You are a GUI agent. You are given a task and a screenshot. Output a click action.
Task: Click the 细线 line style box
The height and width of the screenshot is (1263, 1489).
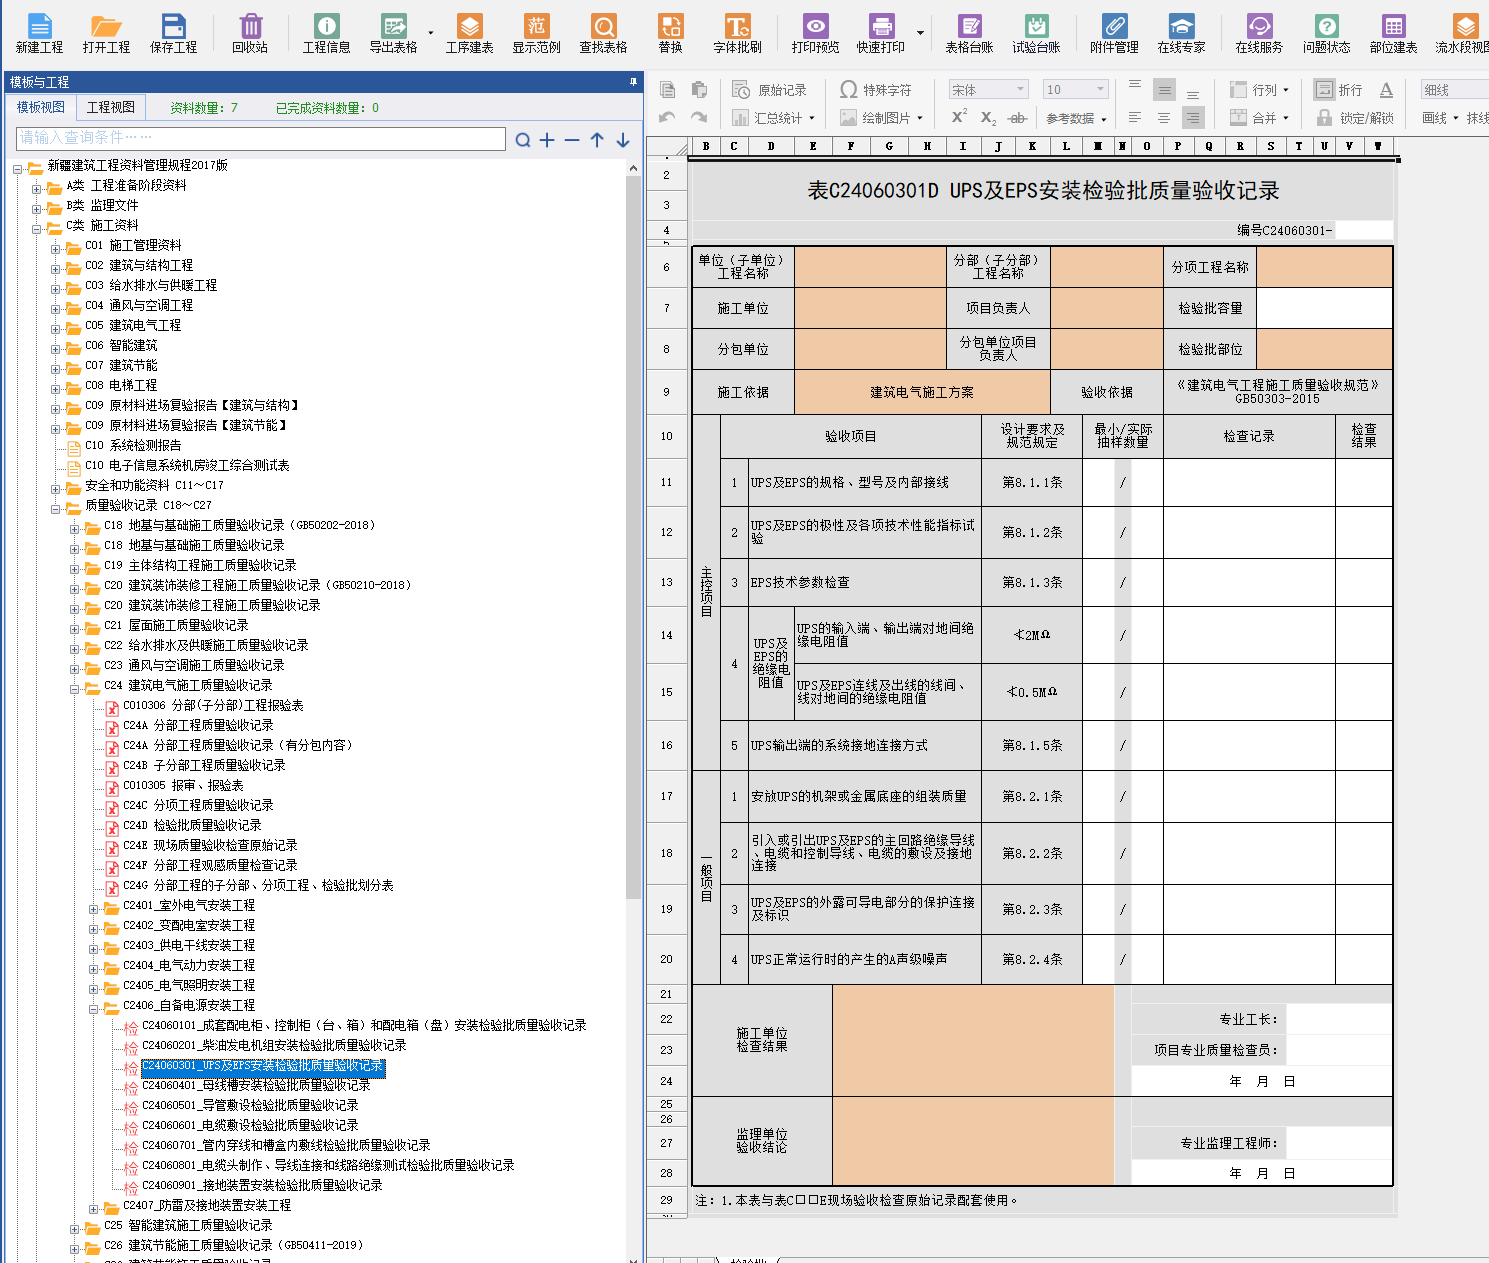click(x=1454, y=90)
